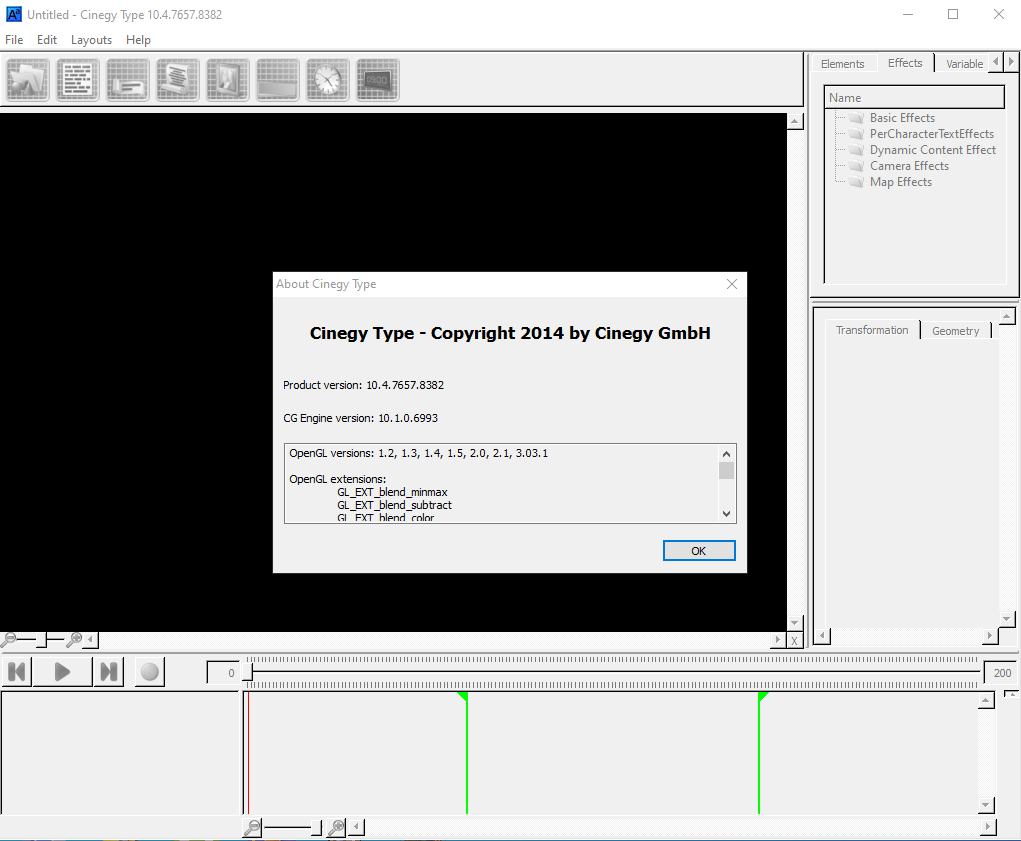Click the first green timeline marker
This screenshot has width=1021, height=841.
coord(467,753)
